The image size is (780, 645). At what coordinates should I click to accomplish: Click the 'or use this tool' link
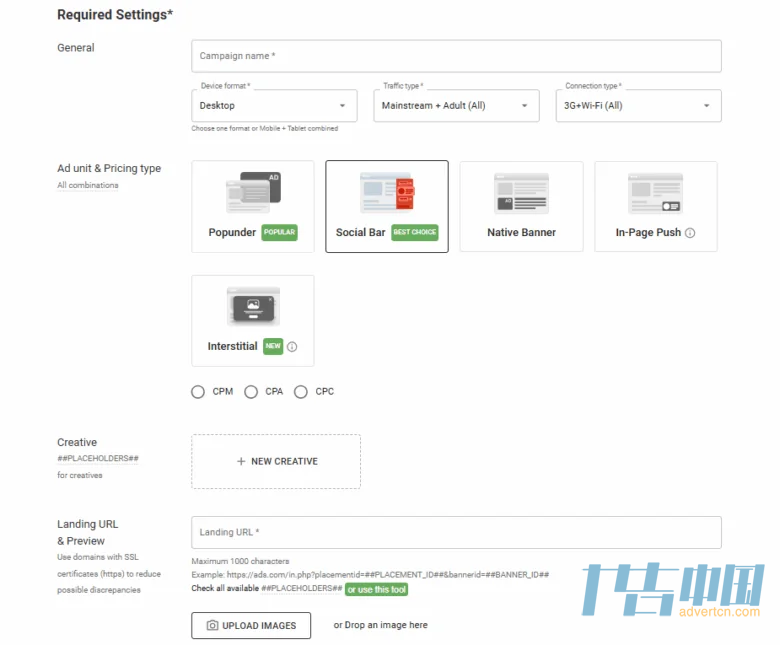click(377, 590)
